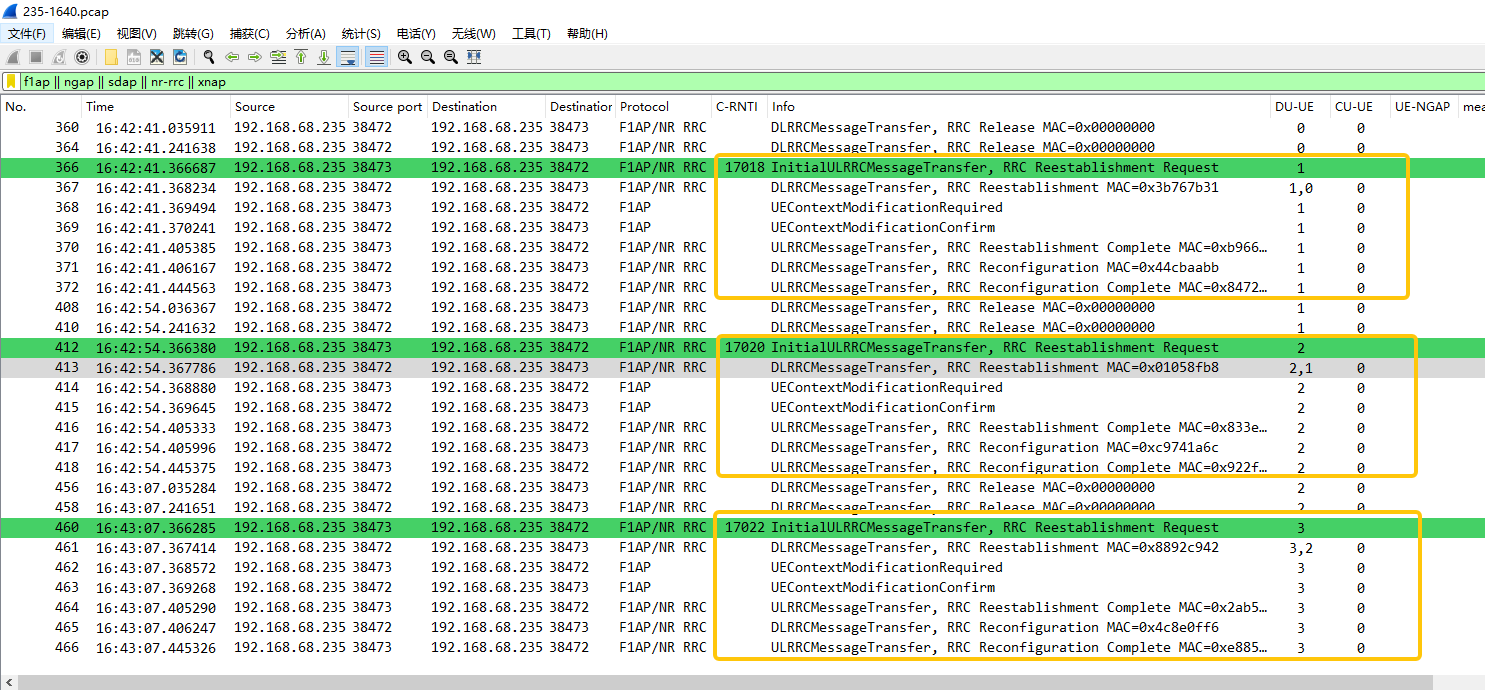Open the 分析(A) menu
Screen dimensions: 1485x690
tap(305, 34)
